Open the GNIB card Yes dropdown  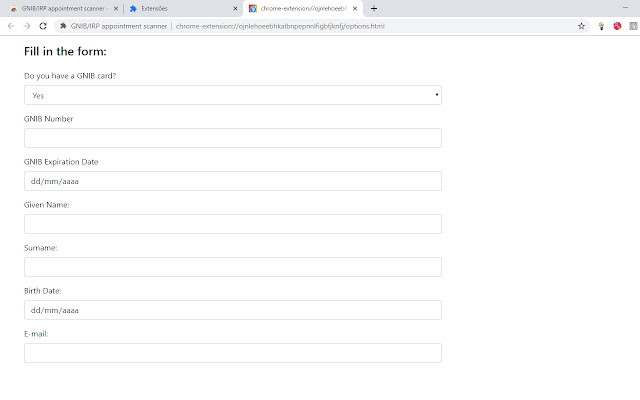233,95
